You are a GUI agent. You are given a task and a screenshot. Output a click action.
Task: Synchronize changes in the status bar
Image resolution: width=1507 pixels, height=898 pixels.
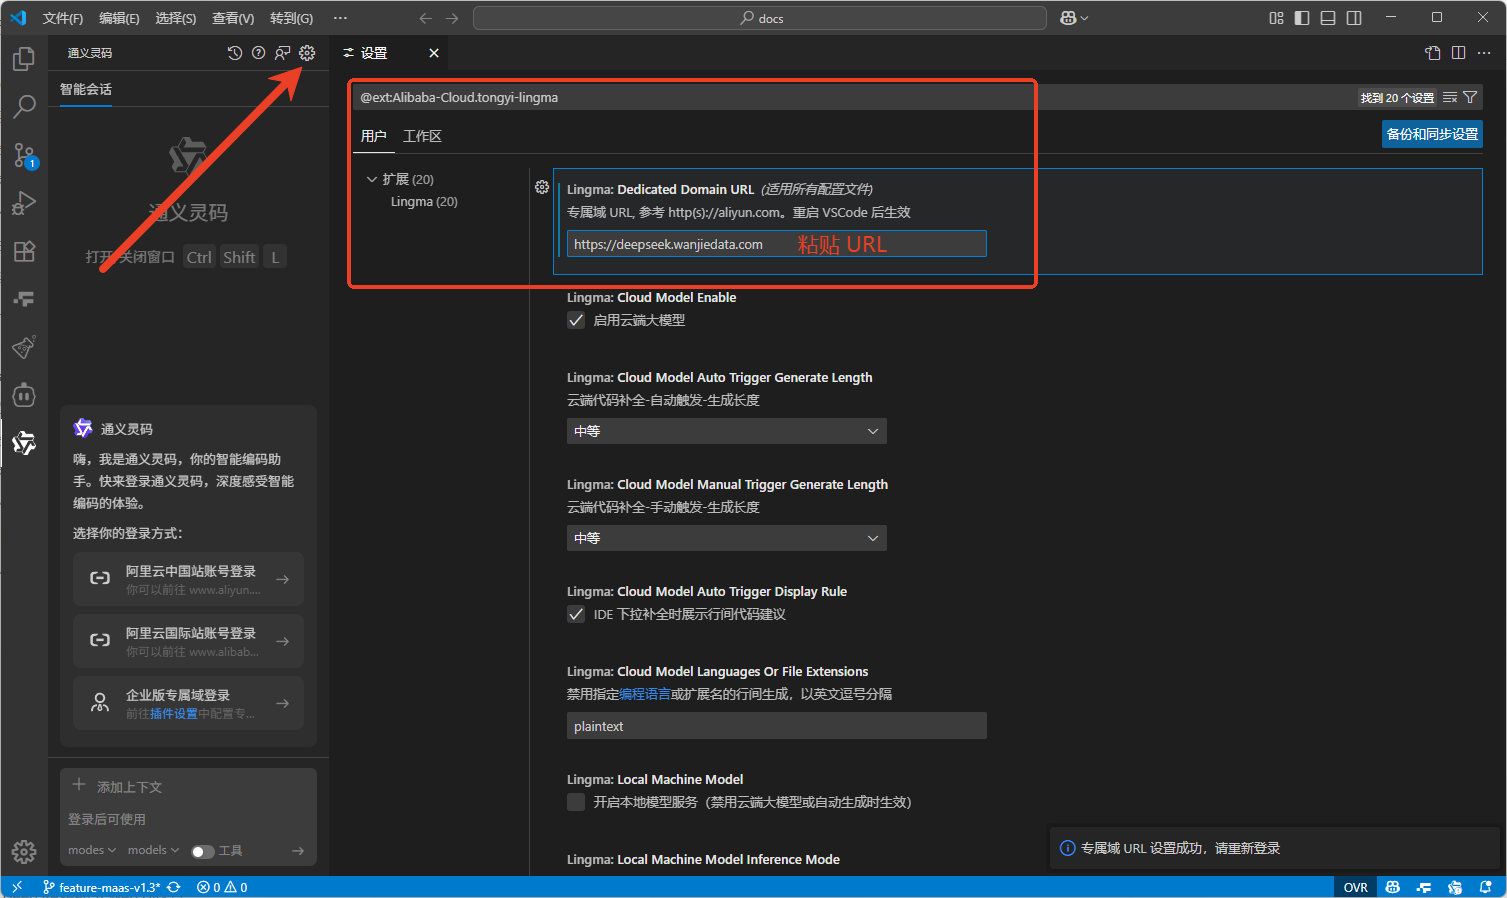[174, 887]
